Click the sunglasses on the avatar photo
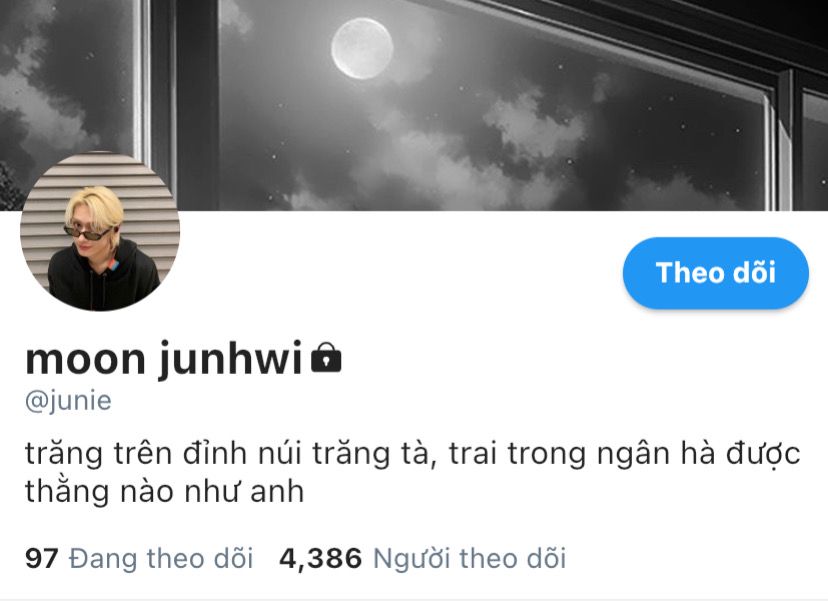 click(87, 232)
